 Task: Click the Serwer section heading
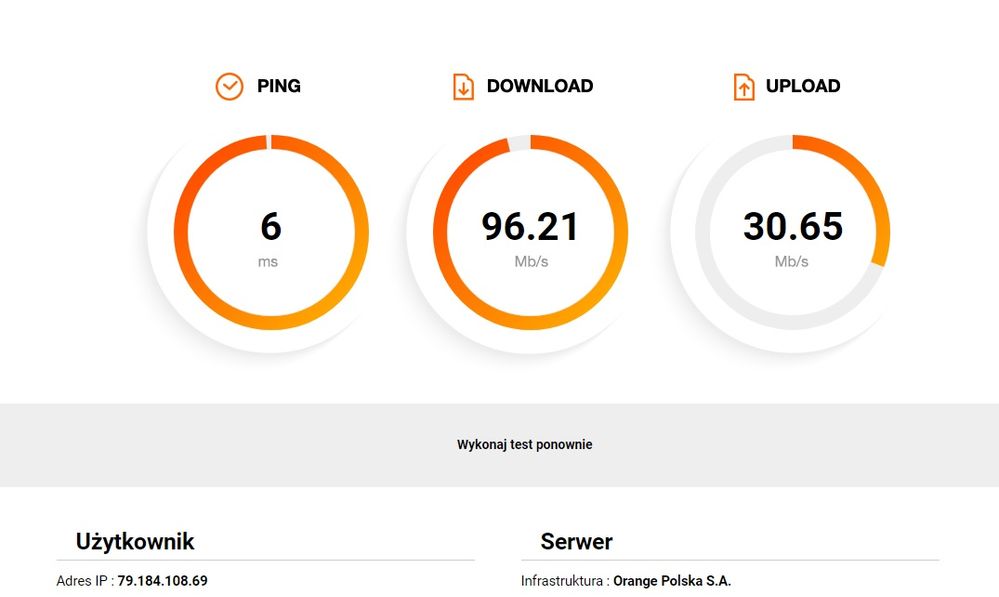click(576, 542)
